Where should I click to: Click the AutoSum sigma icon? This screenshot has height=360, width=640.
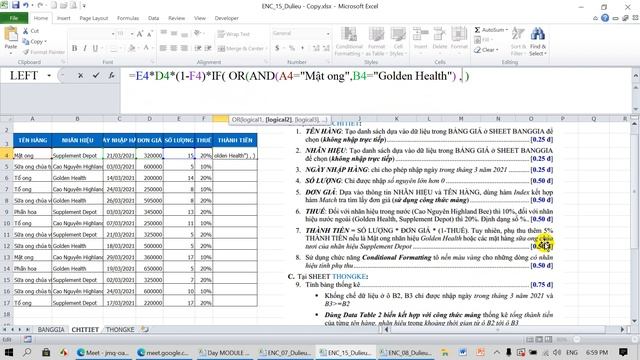pyautogui.click(x=477, y=30)
